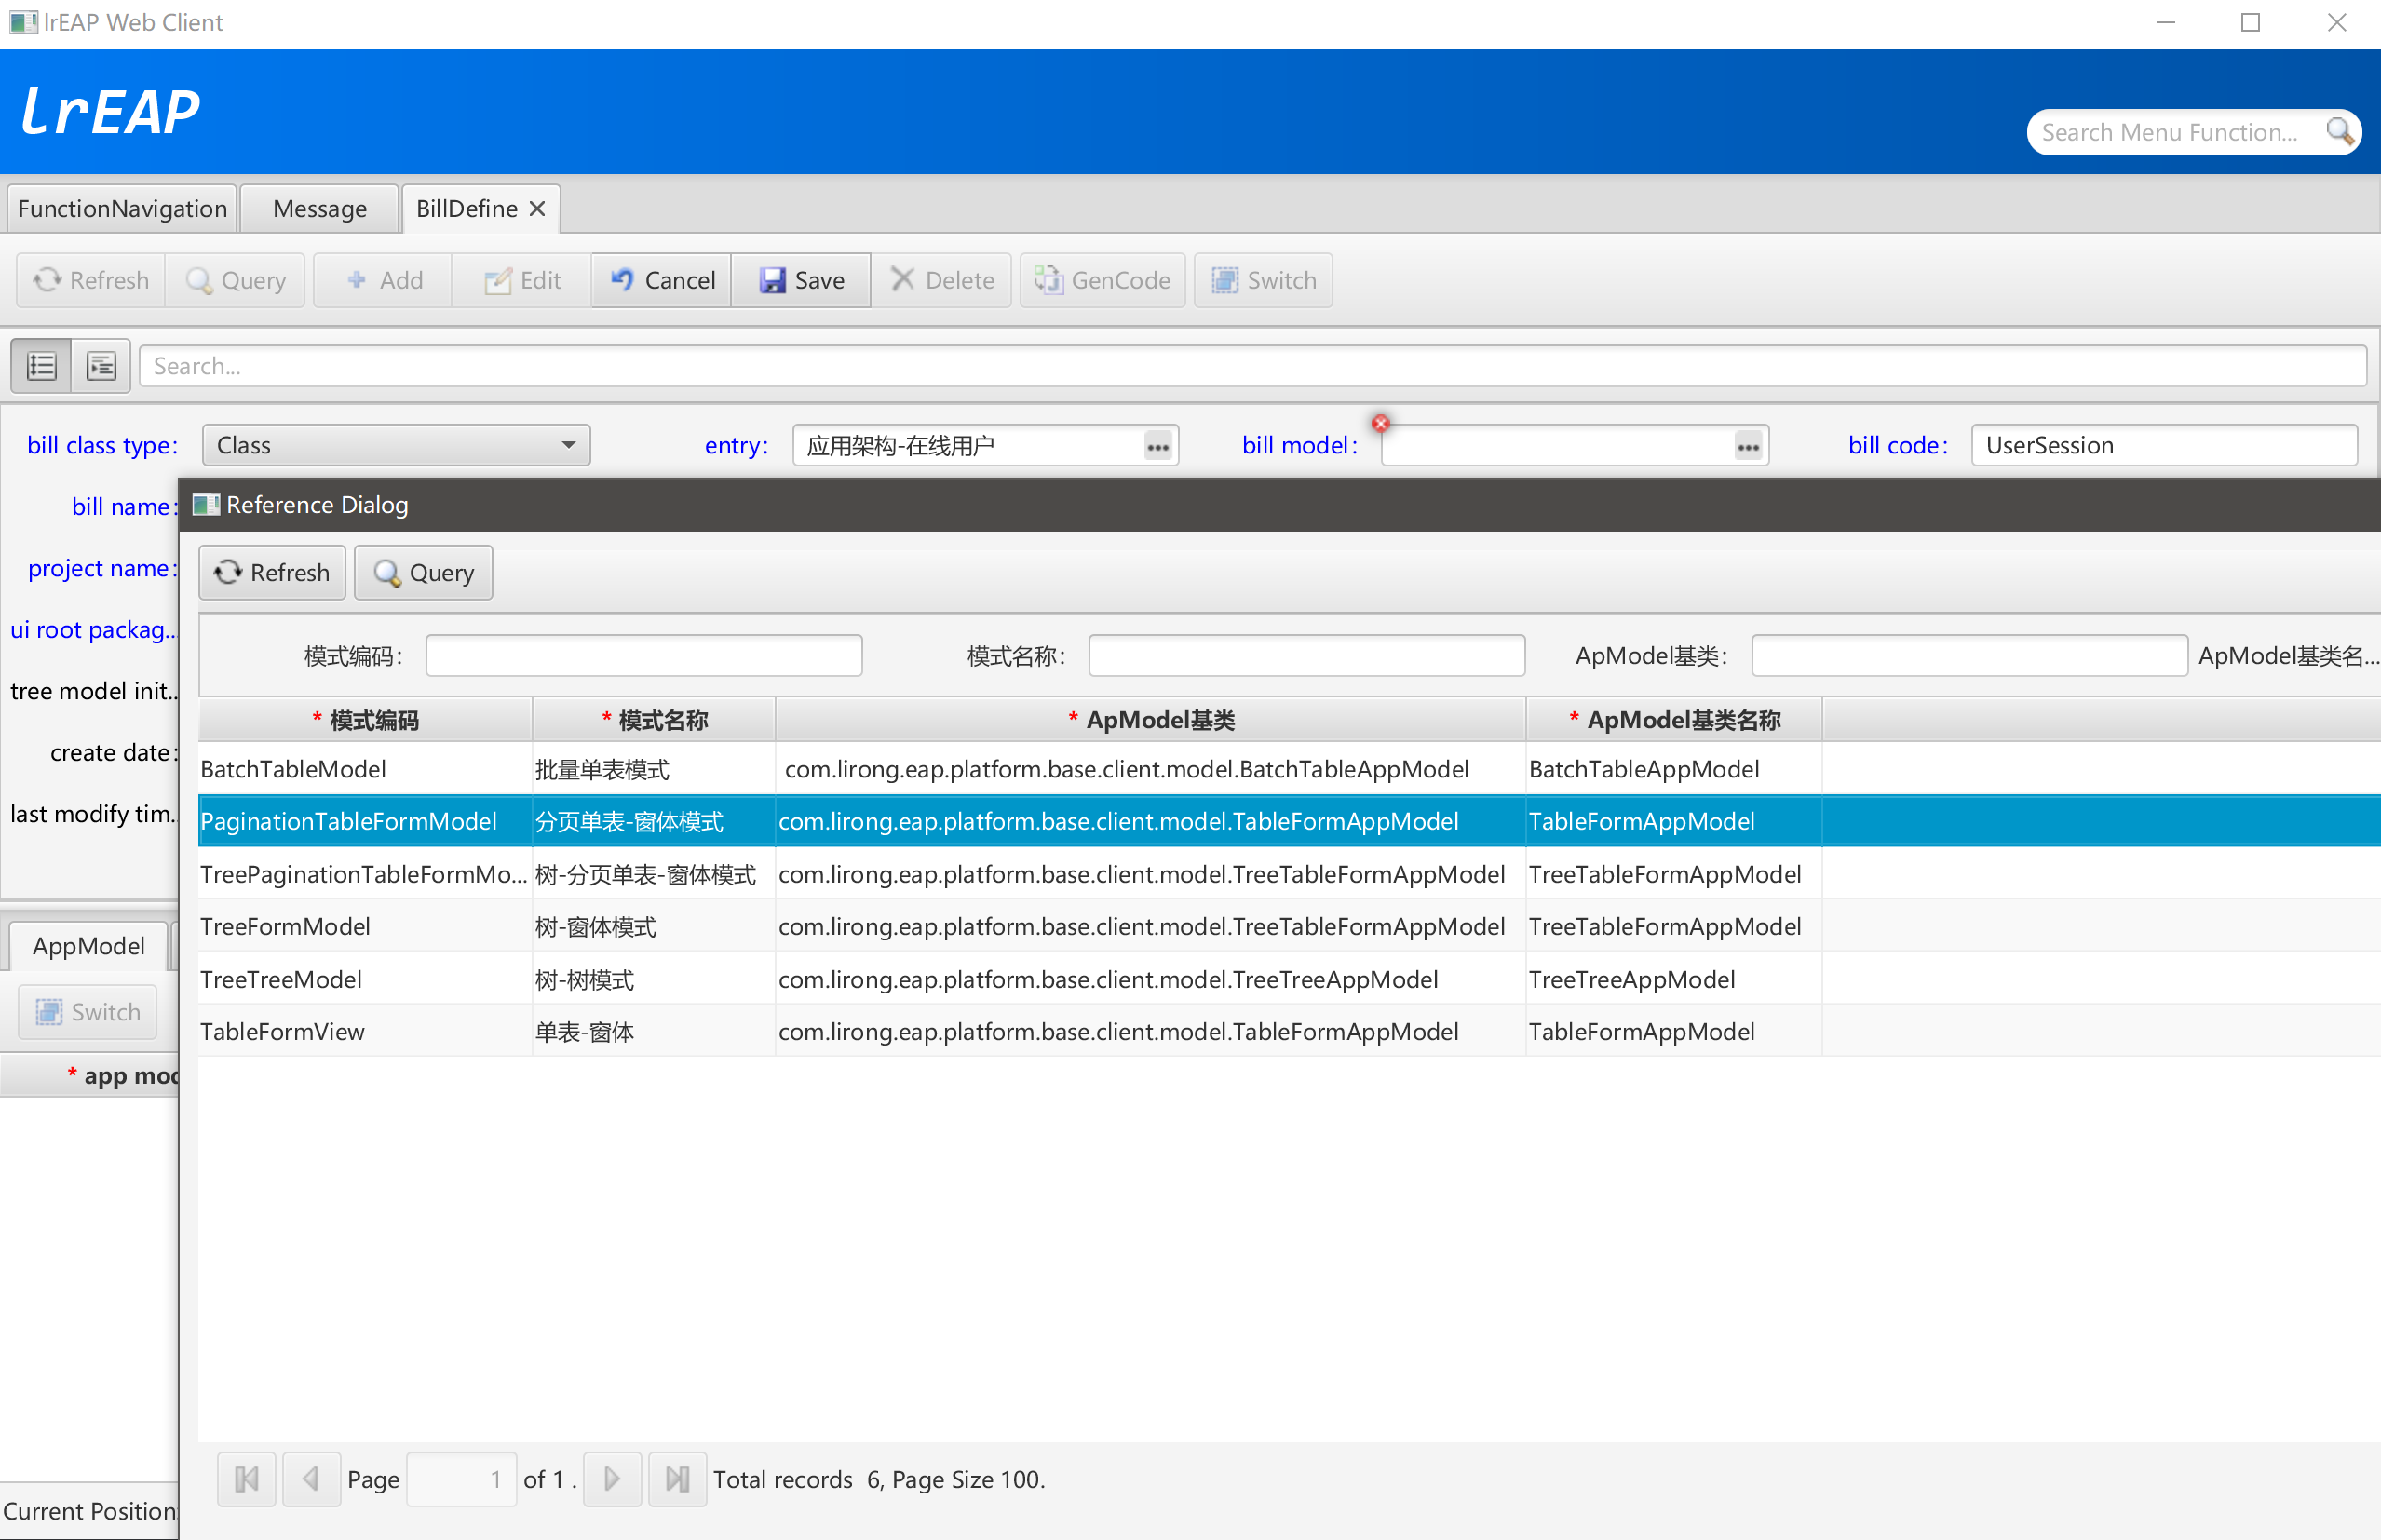Refresh the Reference Dialog list

[x=272, y=572]
